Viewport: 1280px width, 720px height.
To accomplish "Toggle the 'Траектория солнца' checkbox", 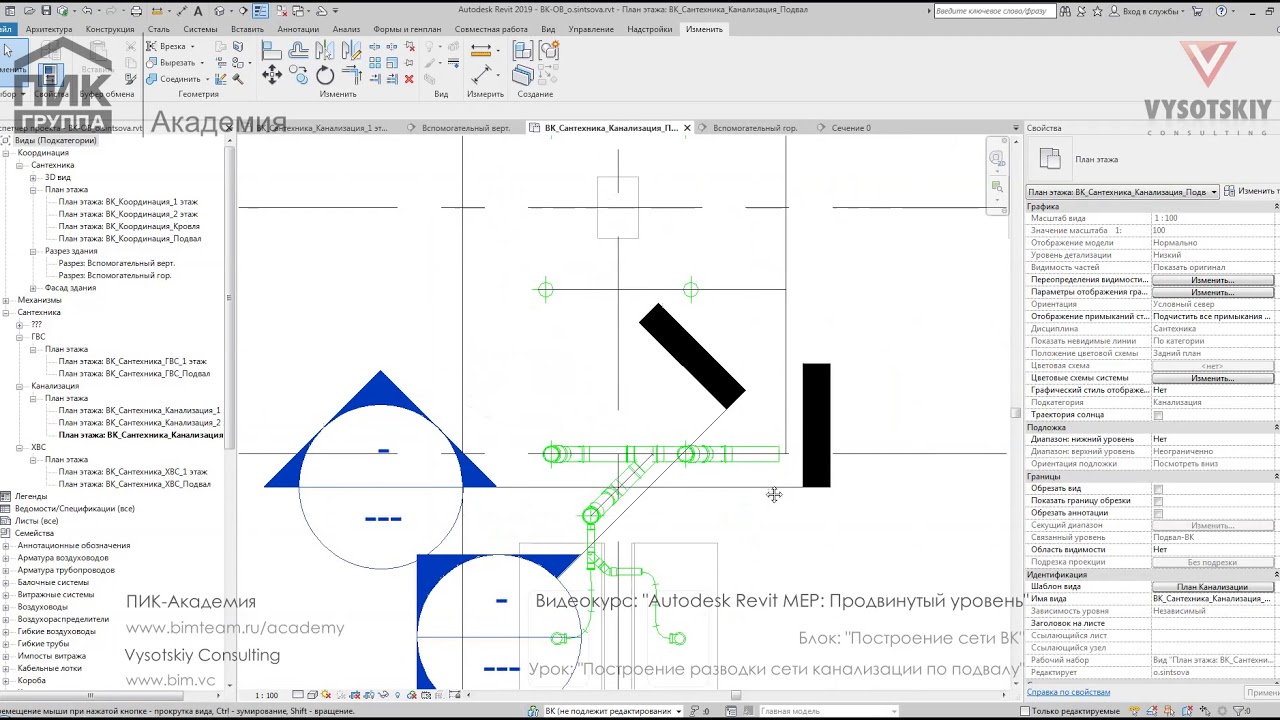I will (1158, 415).
